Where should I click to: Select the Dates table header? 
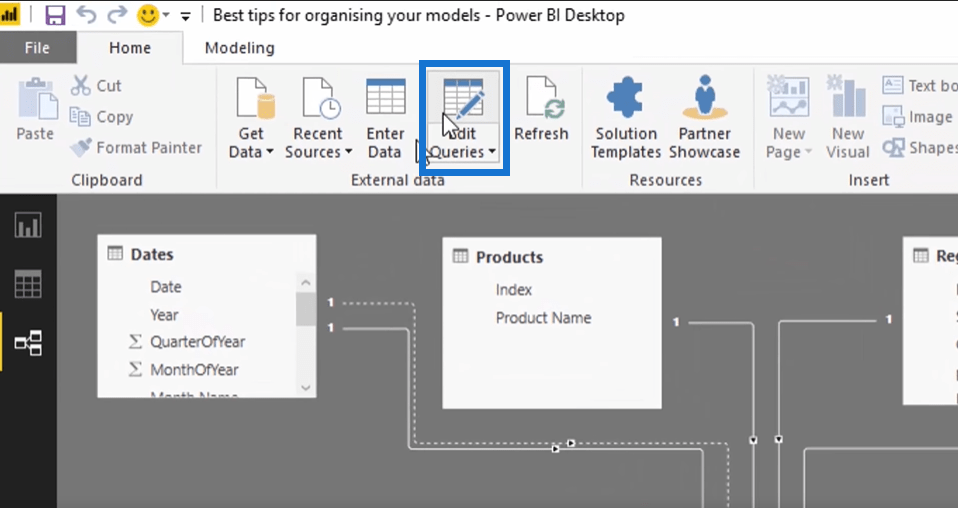coord(207,254)
